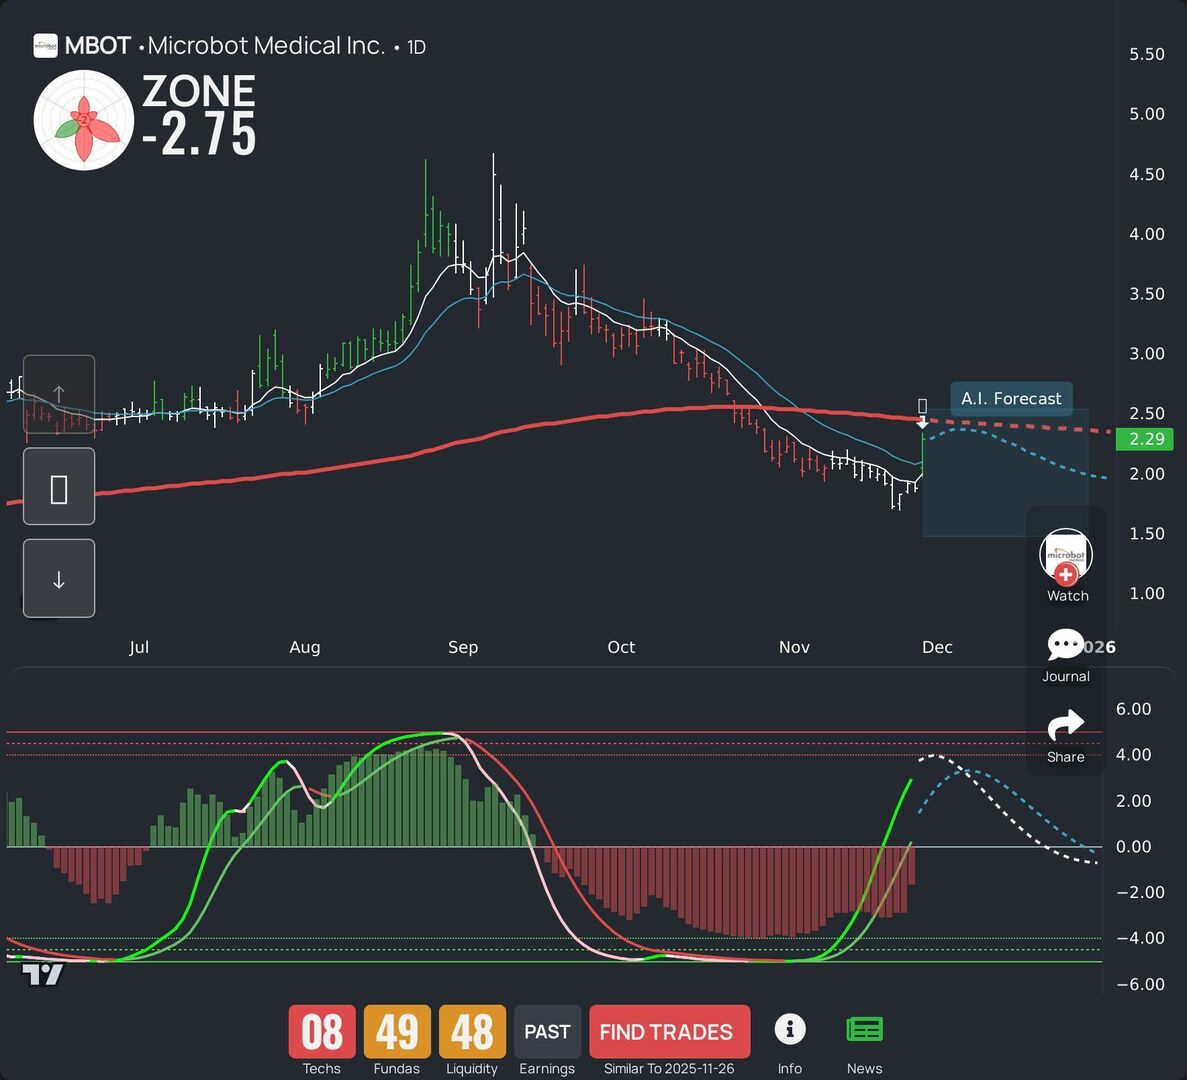Image resolution: width=1187 pixels, height=1080 pixels.
Task: Open the MBOT symbol selector
Action: tap(96, 45)
